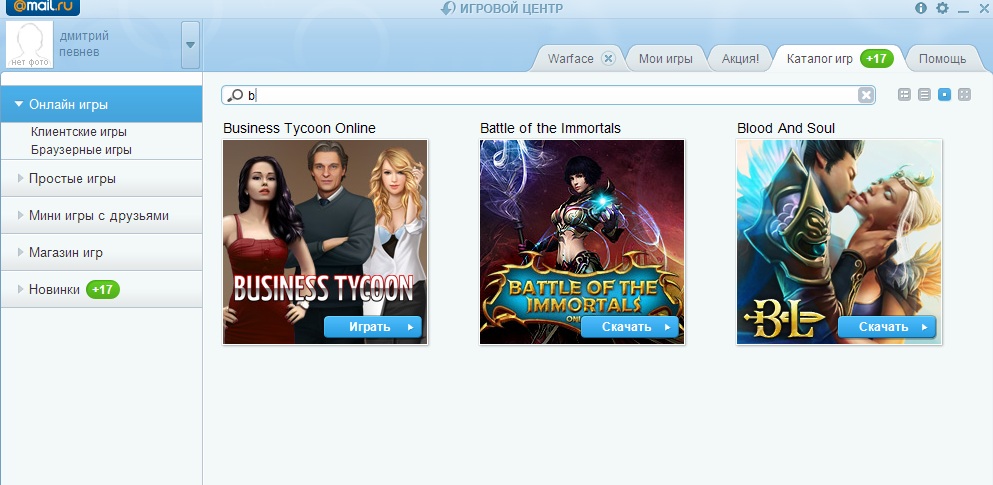Click the user profile photo placeholder
The image size is (993, 485).
(30, 44)
